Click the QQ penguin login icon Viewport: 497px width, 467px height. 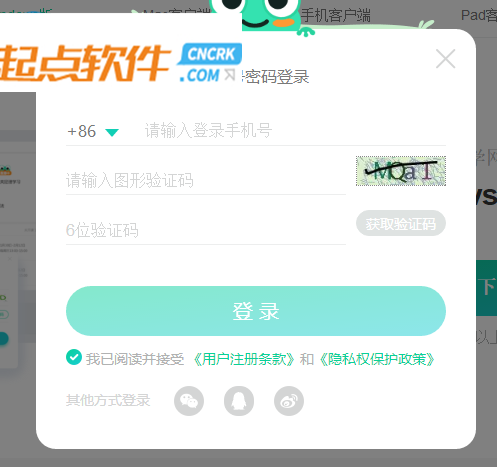(x=239, y=401)
